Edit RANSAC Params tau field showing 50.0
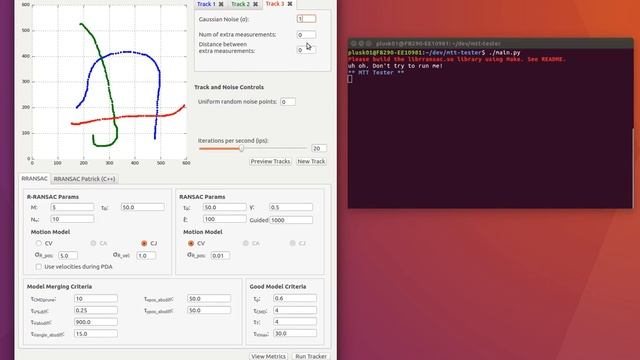640x360 pixels. [x=224, y=207]
